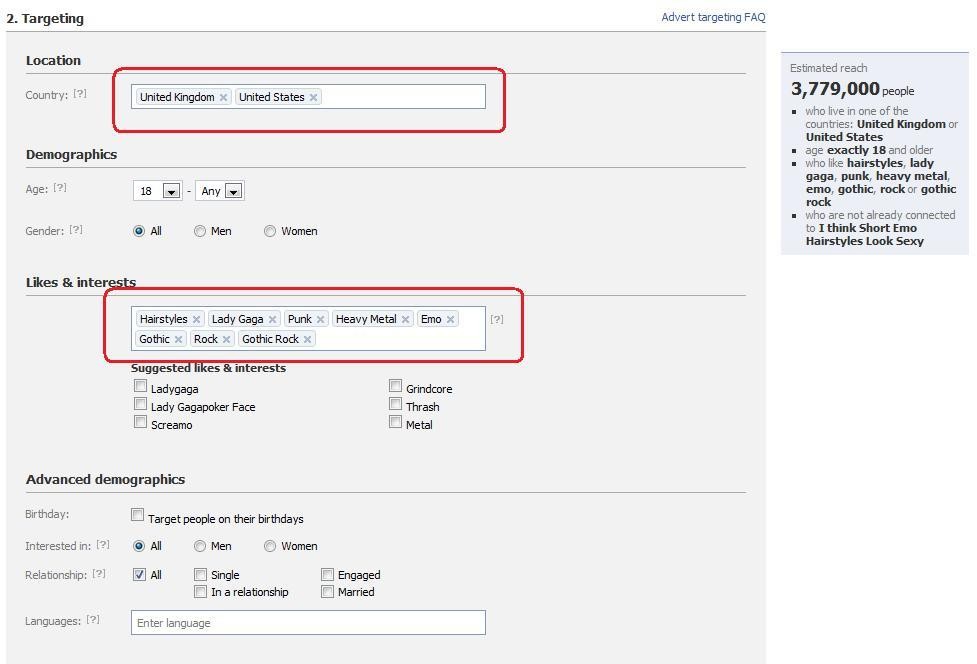Click the Languages help [?] link

93,620
